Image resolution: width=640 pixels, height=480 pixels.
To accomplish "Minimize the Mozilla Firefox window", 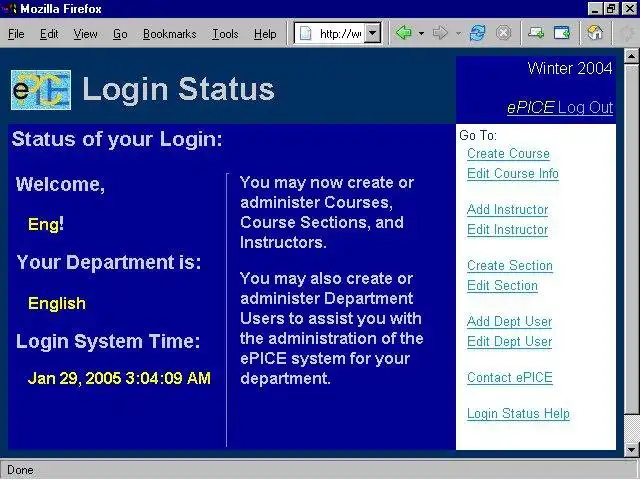I will click(595, 9).
